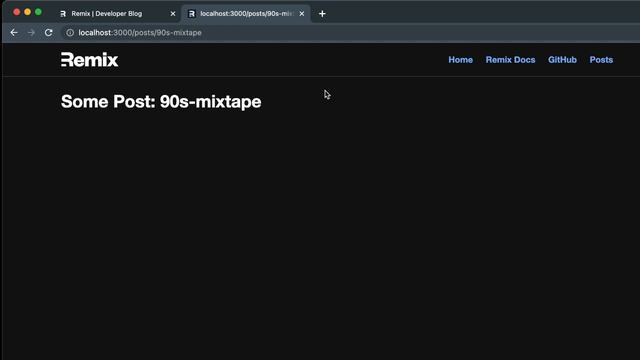This screenshot has width=640, height=360.
Task: Reload the current page
Action: pos(49,33)
